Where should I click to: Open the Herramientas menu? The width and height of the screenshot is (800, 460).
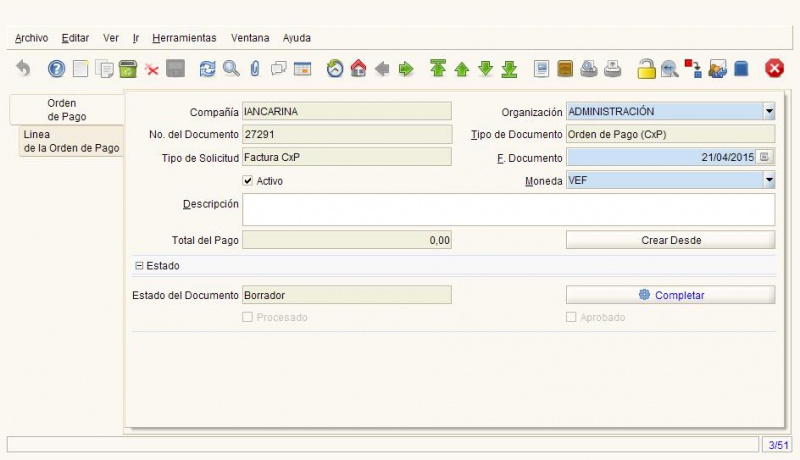(184, 38)
